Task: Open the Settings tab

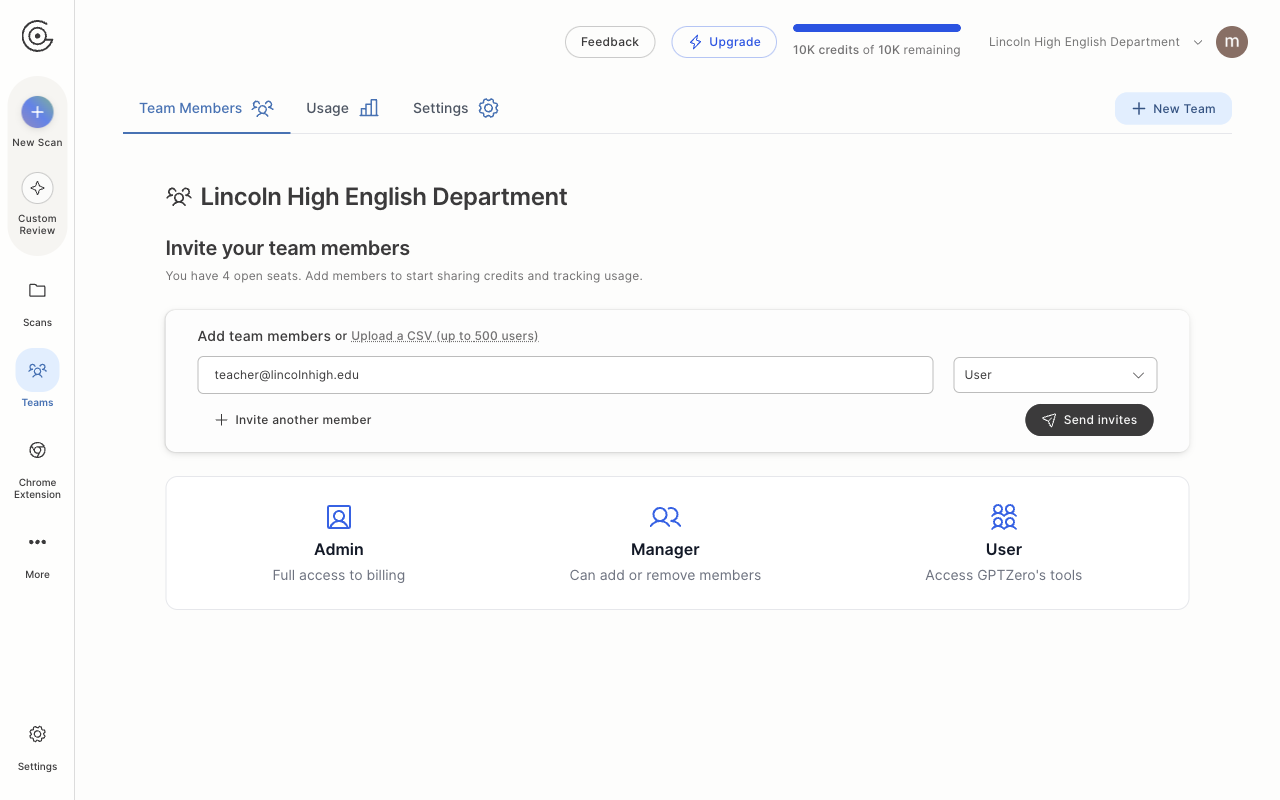Action: click(455, 108)
